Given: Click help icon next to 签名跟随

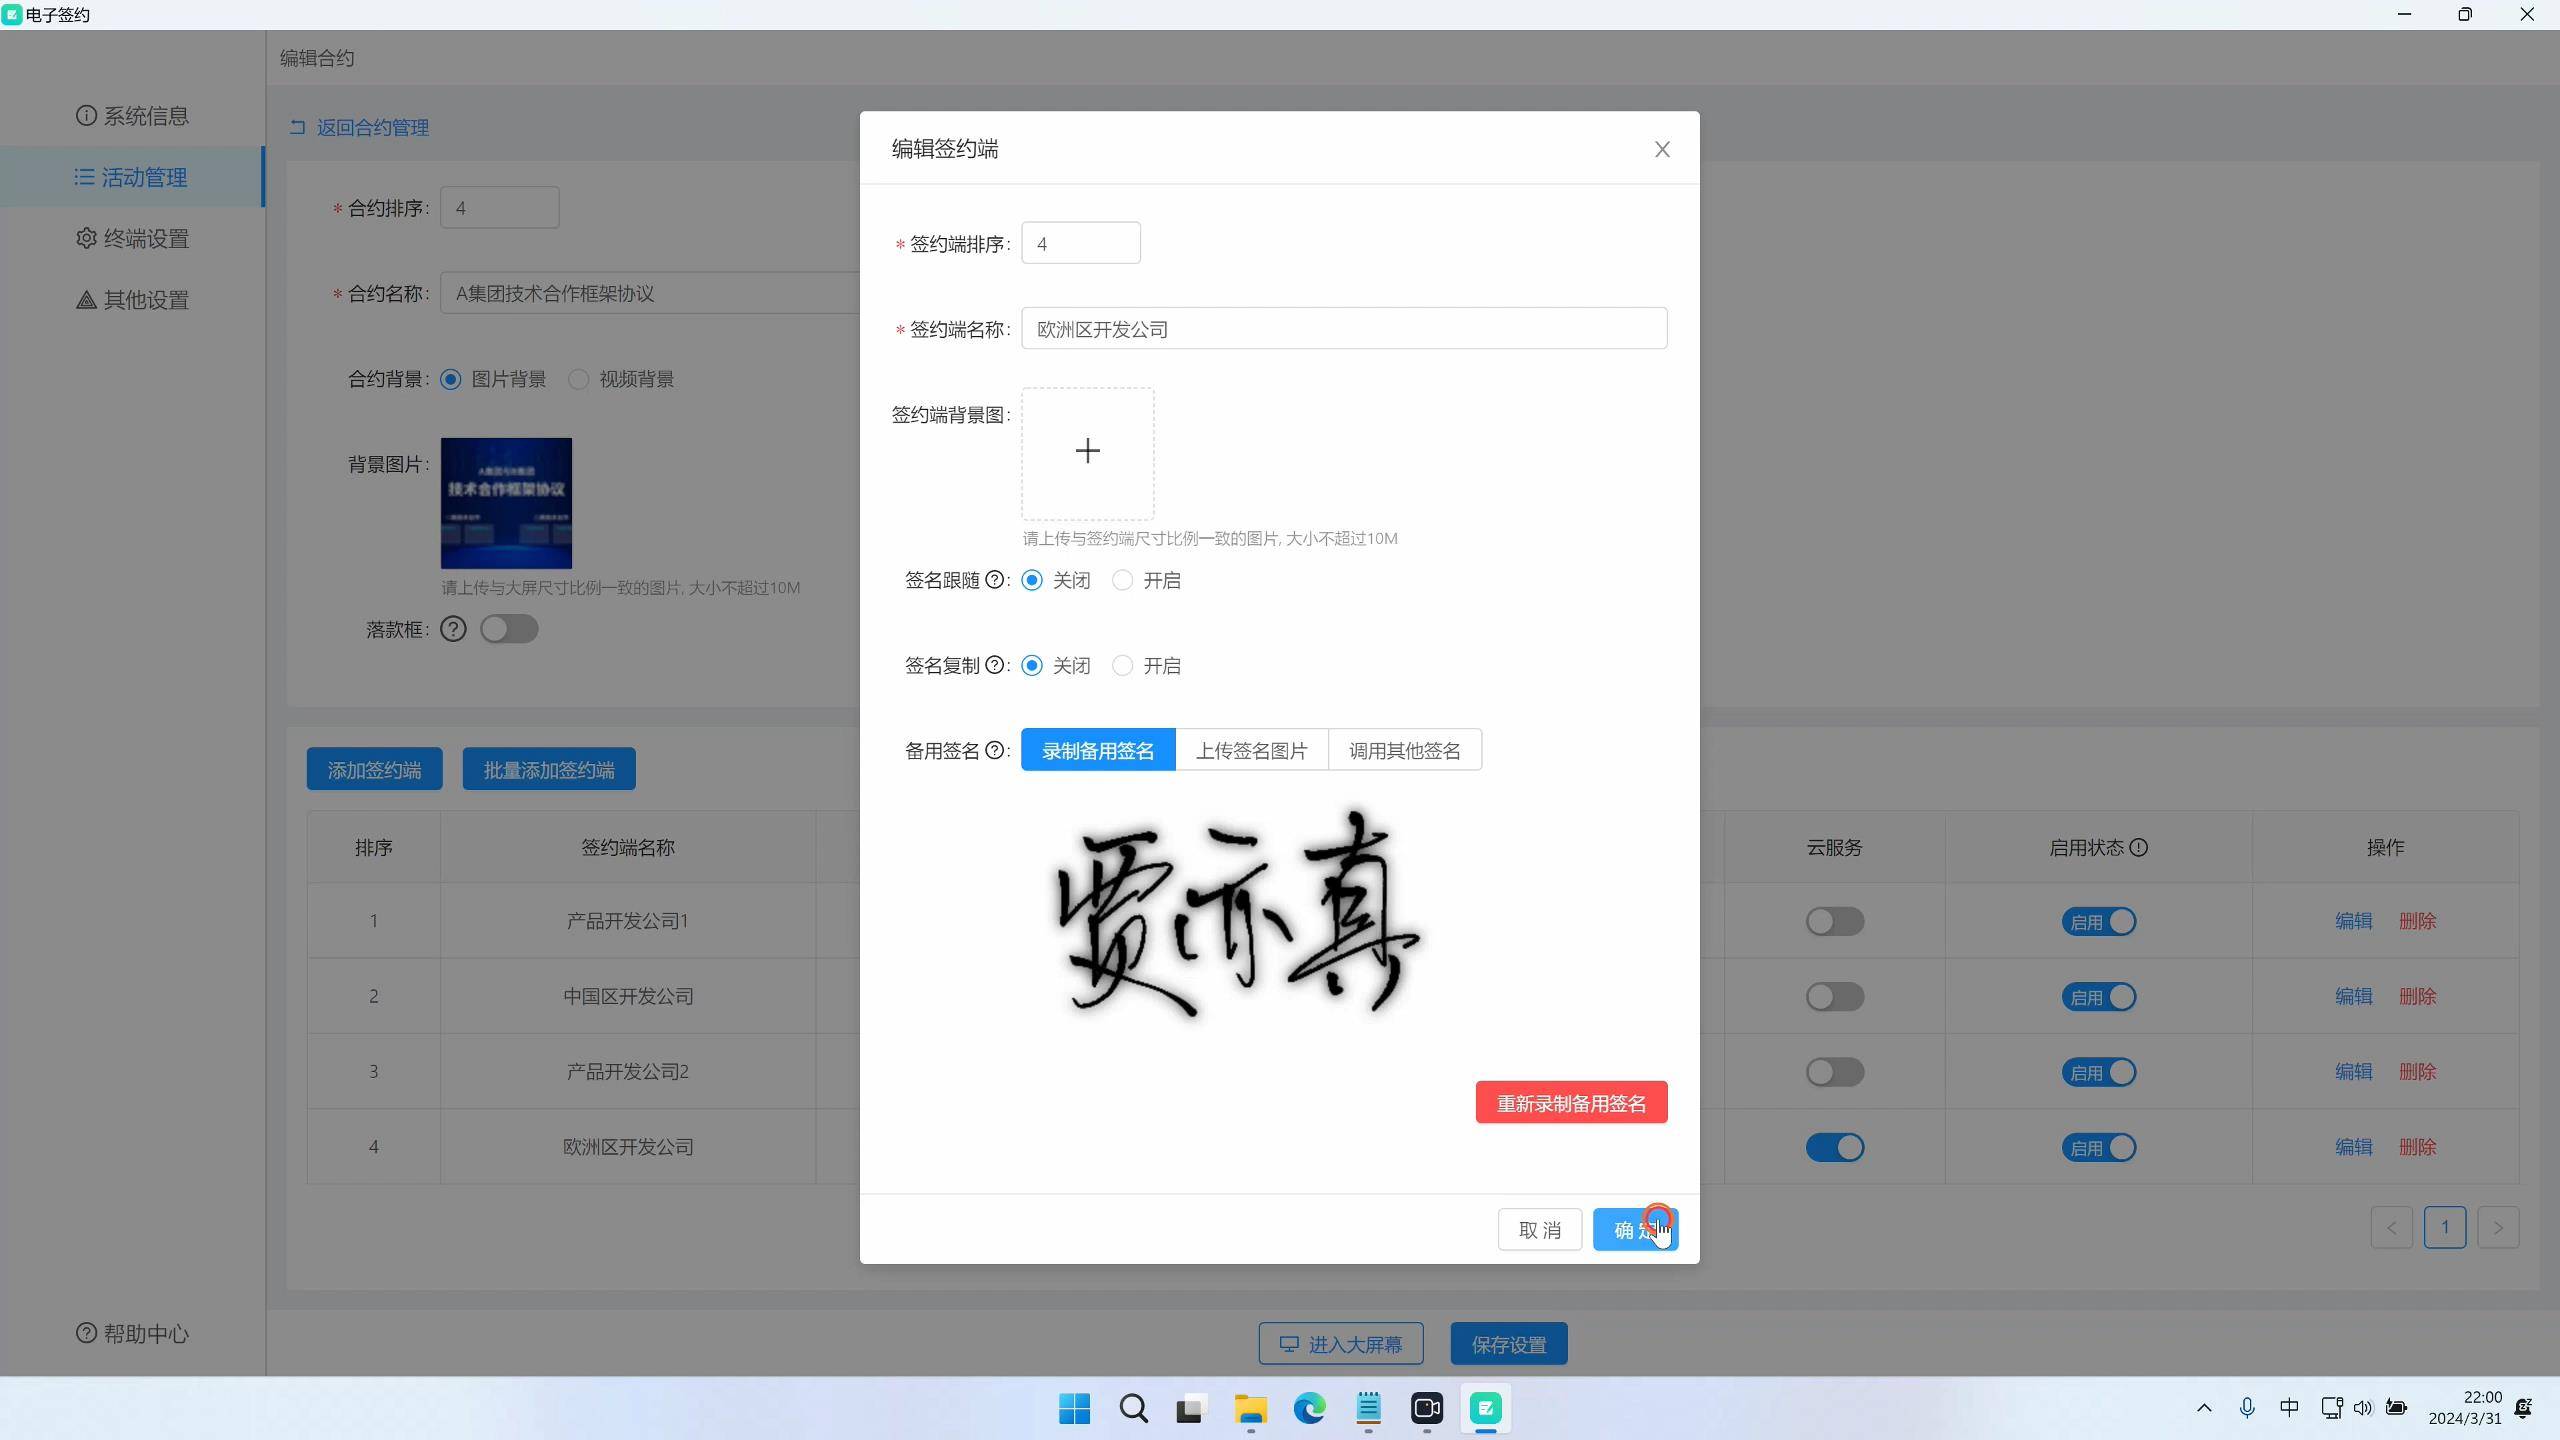Looking at the screenshot, I should 994,580.
